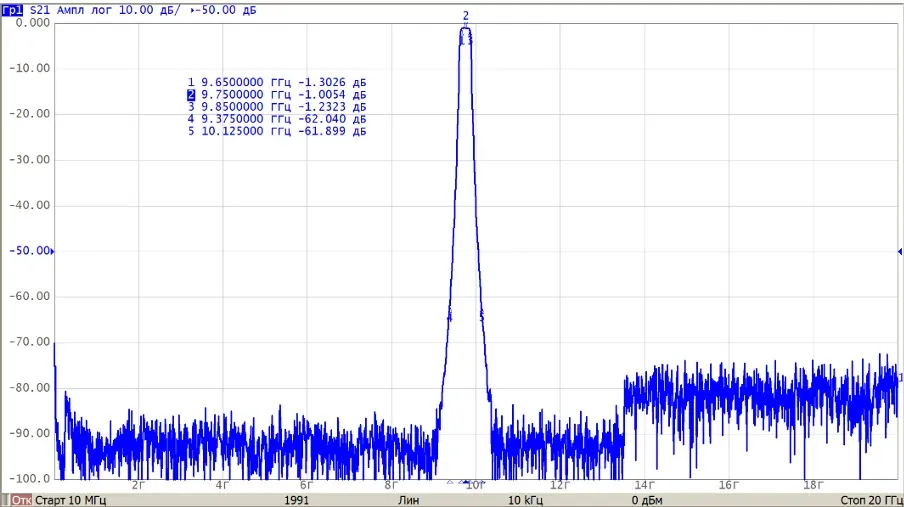Screen dimensions: 904x507
Task: Click the '-50.00' Y-axis label
Action: pos(30,250)
